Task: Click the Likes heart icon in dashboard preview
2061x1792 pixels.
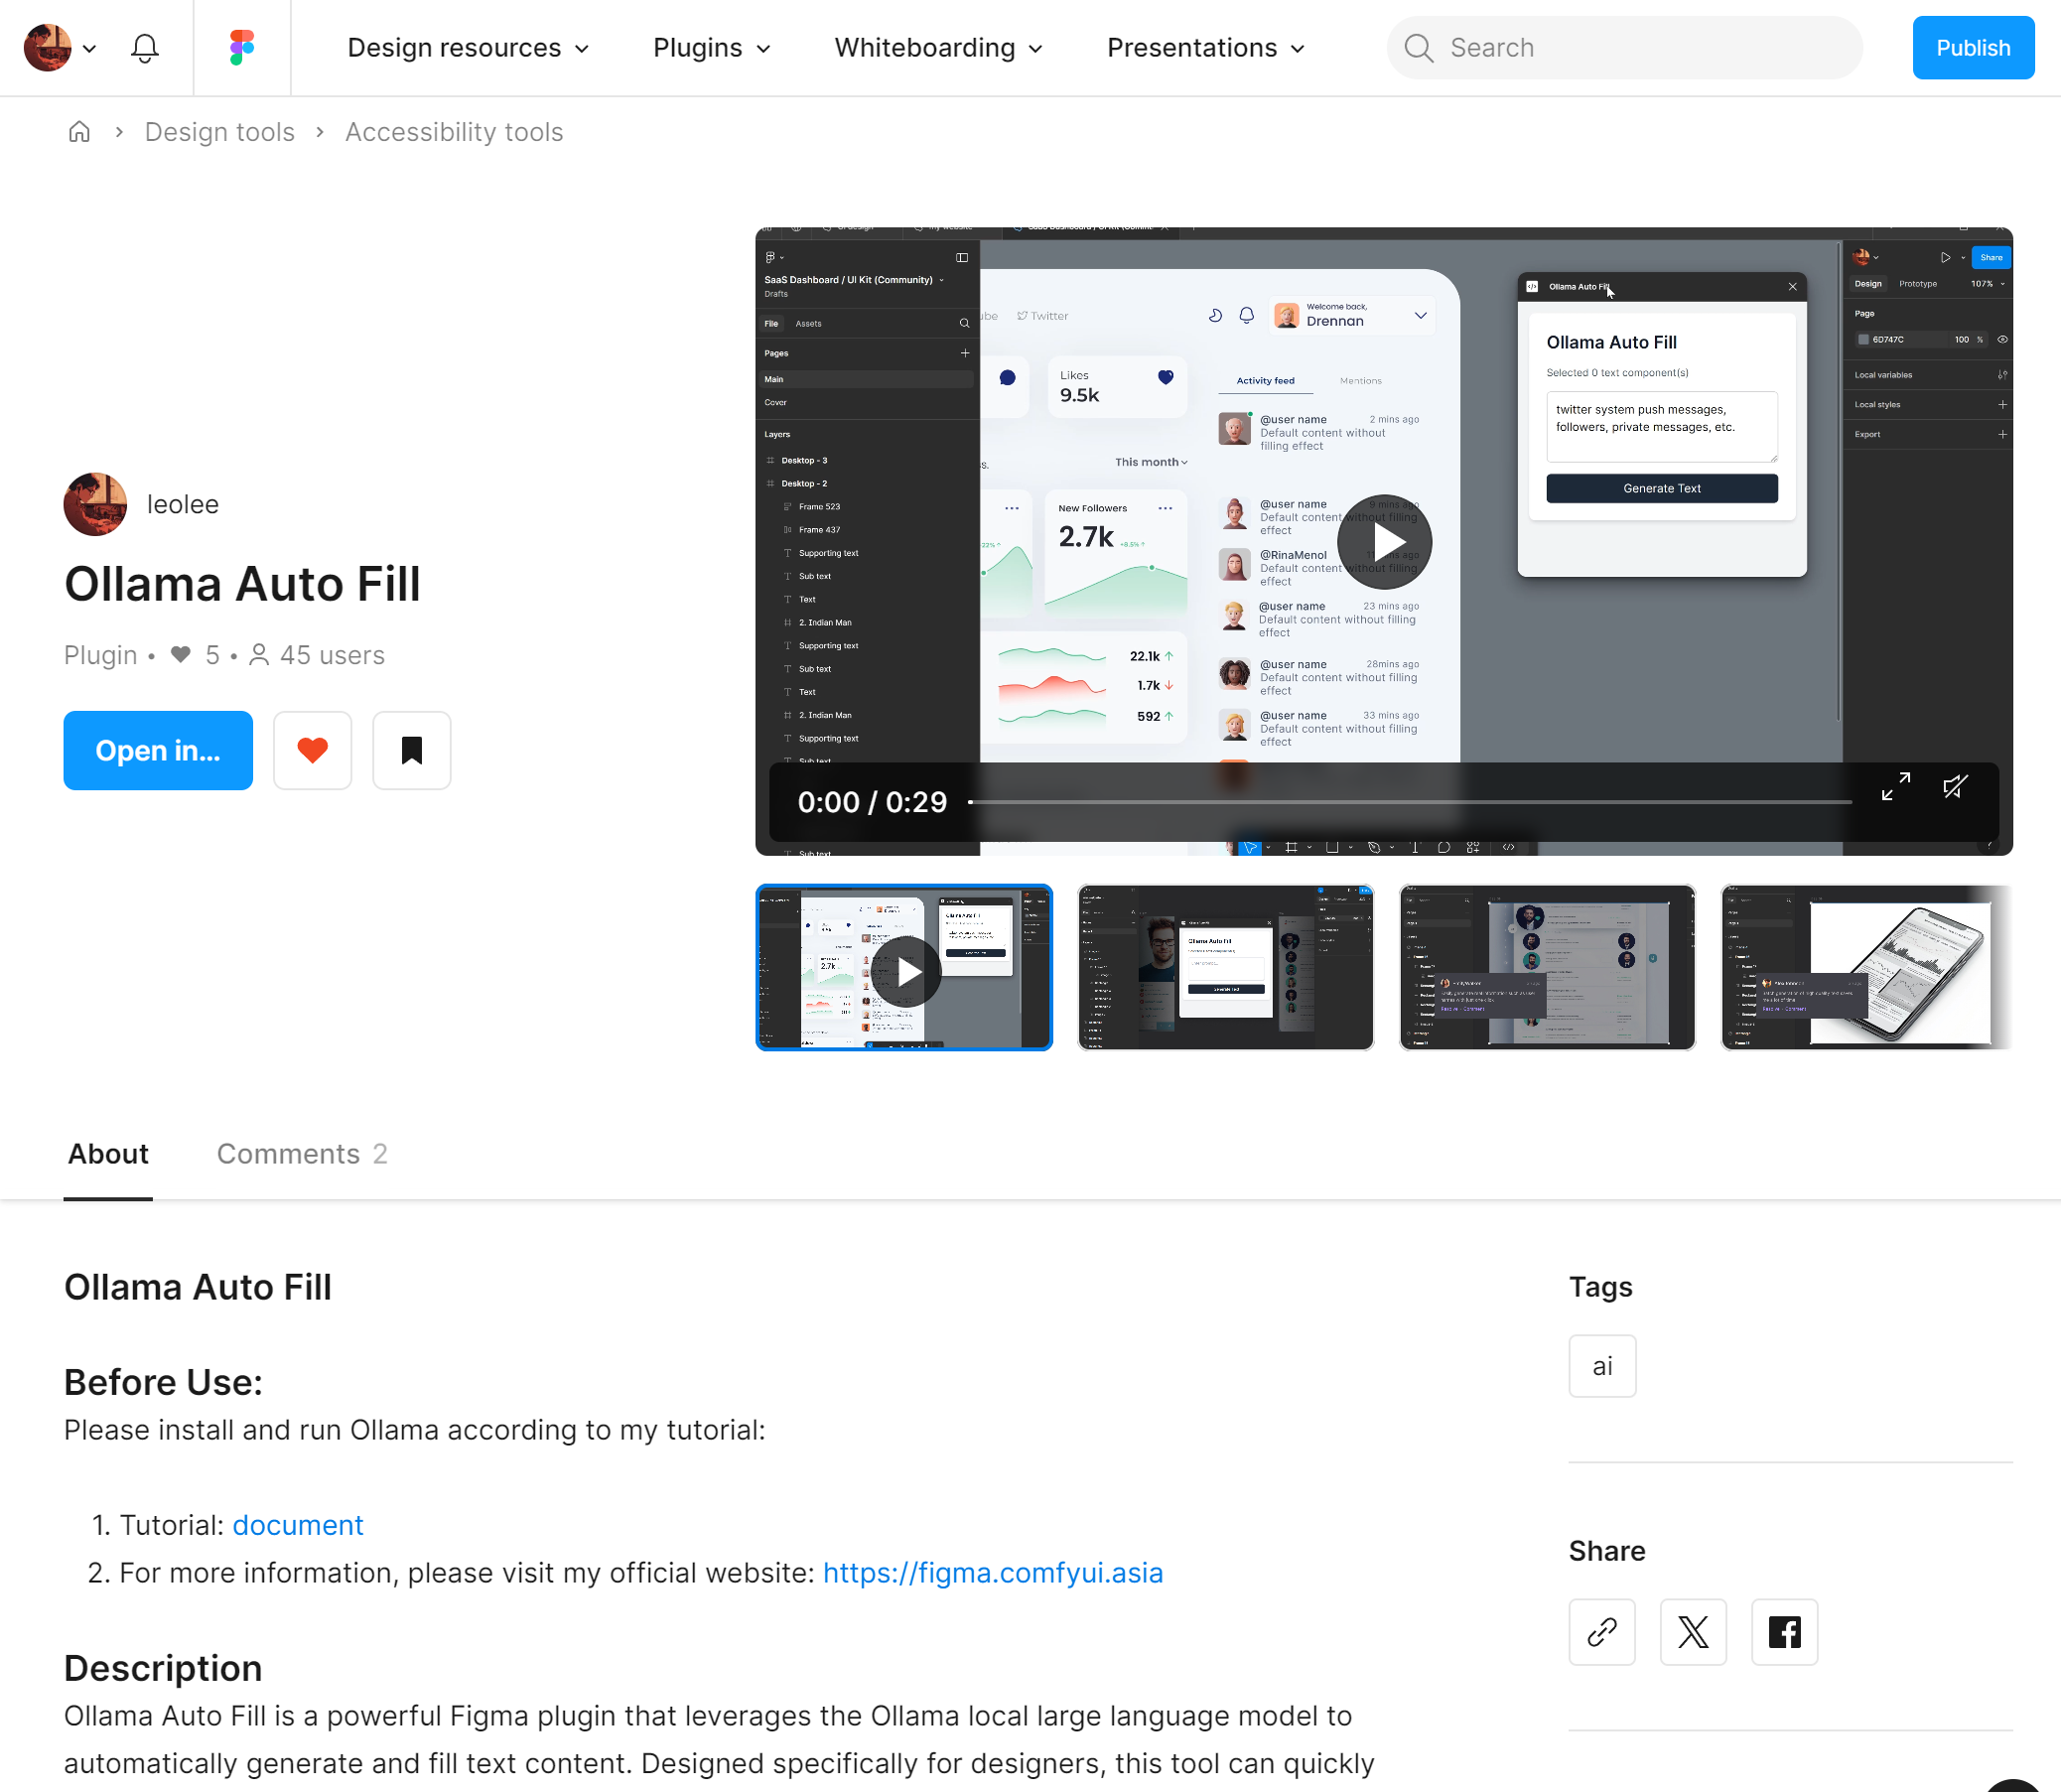Action: point(1165,377)
